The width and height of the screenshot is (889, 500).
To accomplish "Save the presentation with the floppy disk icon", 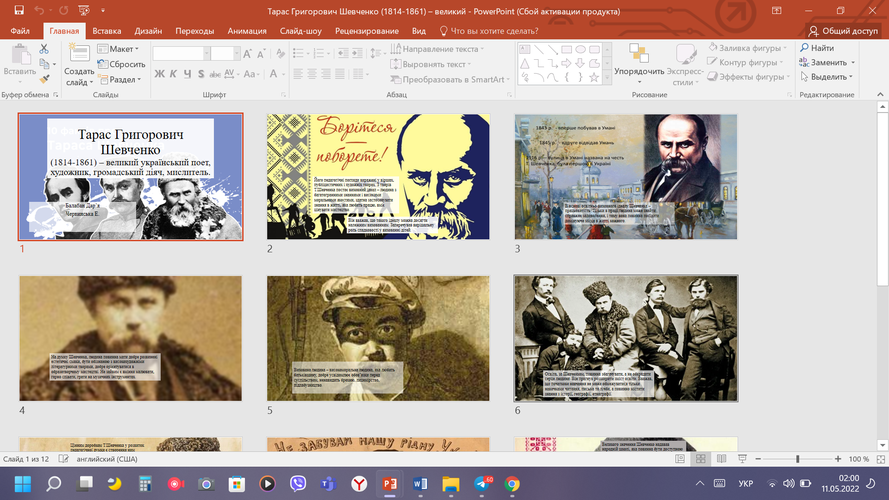I will point(19,10).
